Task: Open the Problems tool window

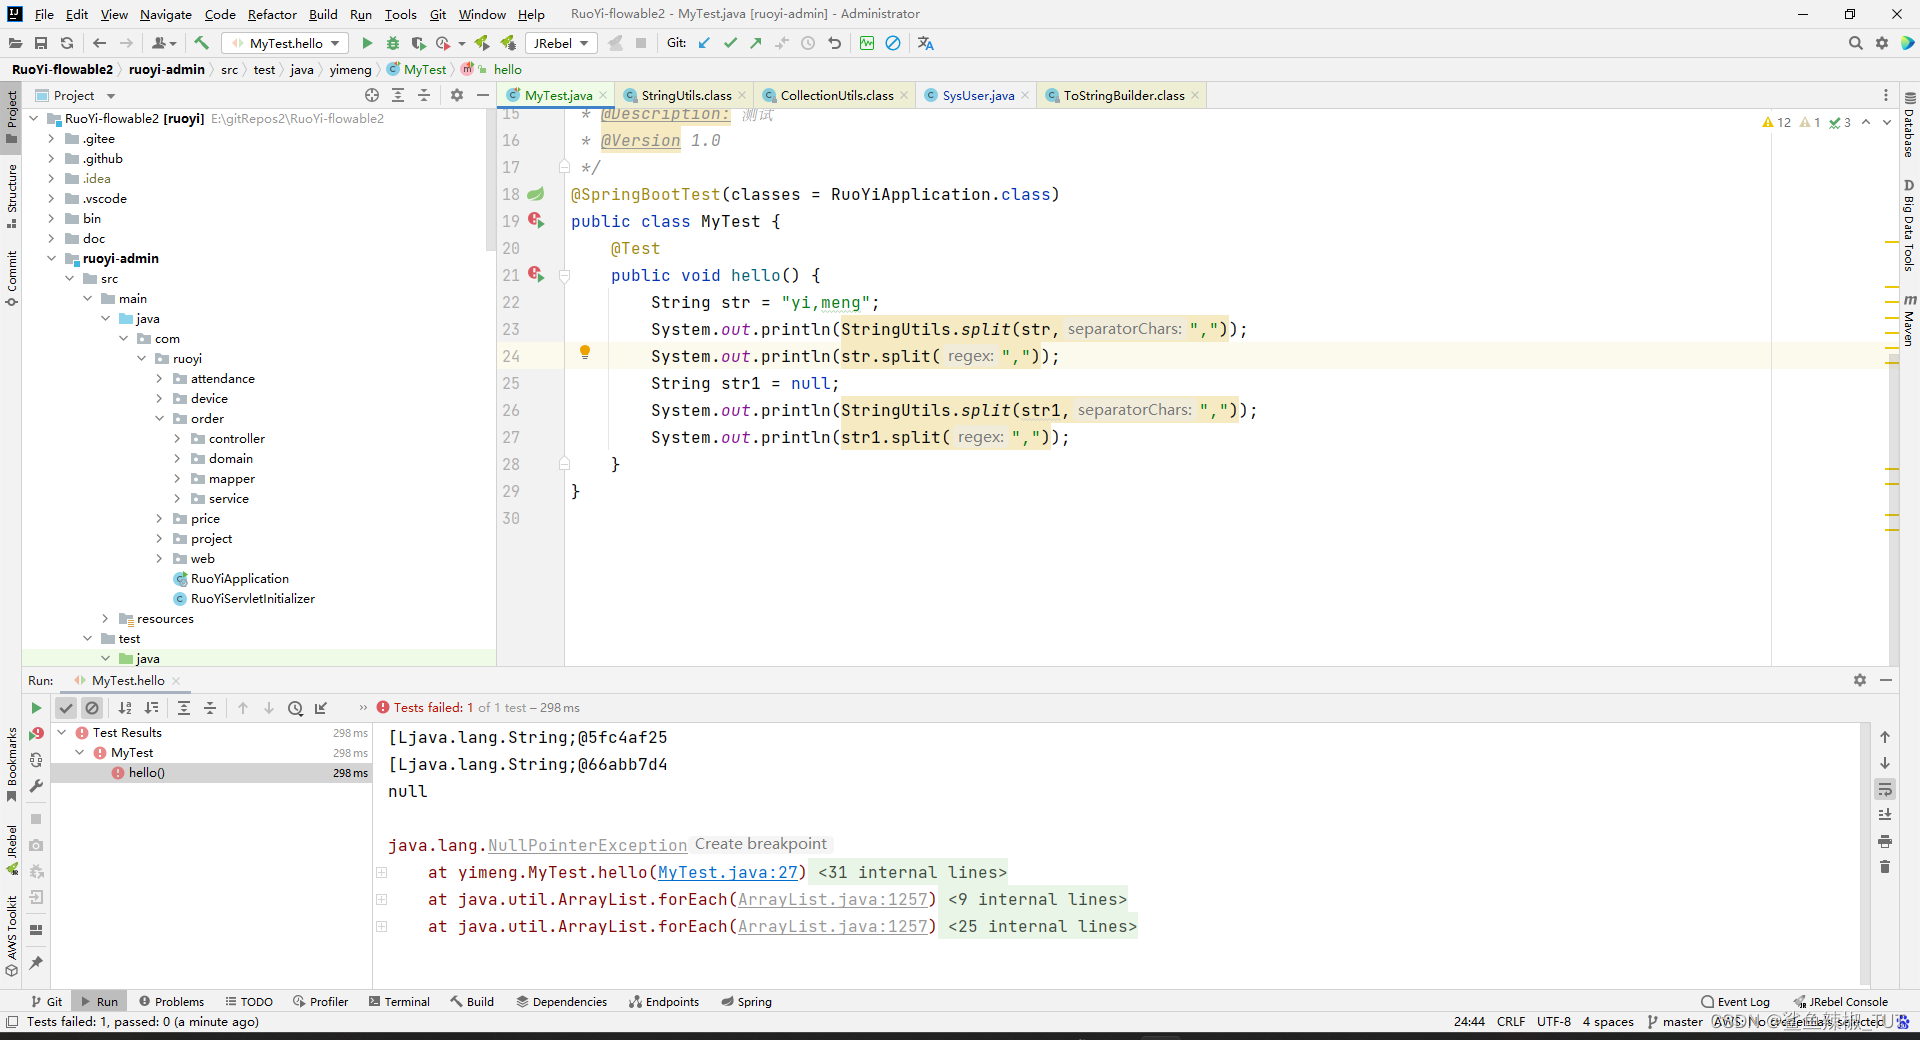Action: pos(172,1001)
